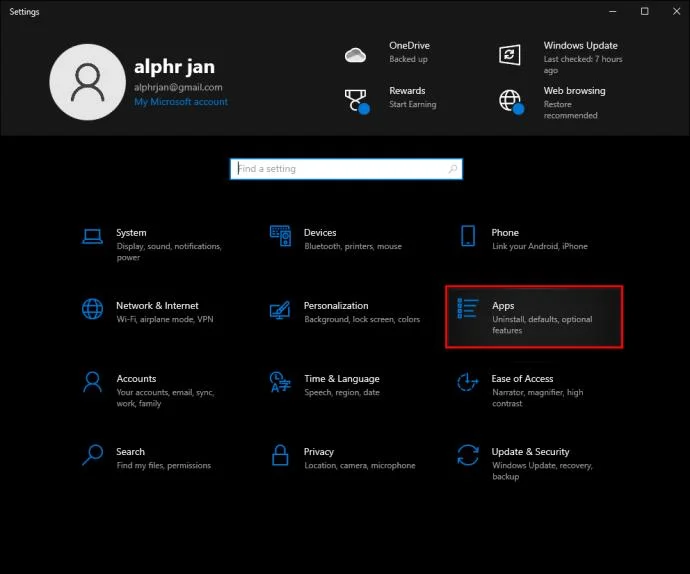690x574 pixels.
Task: Click the Phone icon
Action: click(x=468, y=236)
